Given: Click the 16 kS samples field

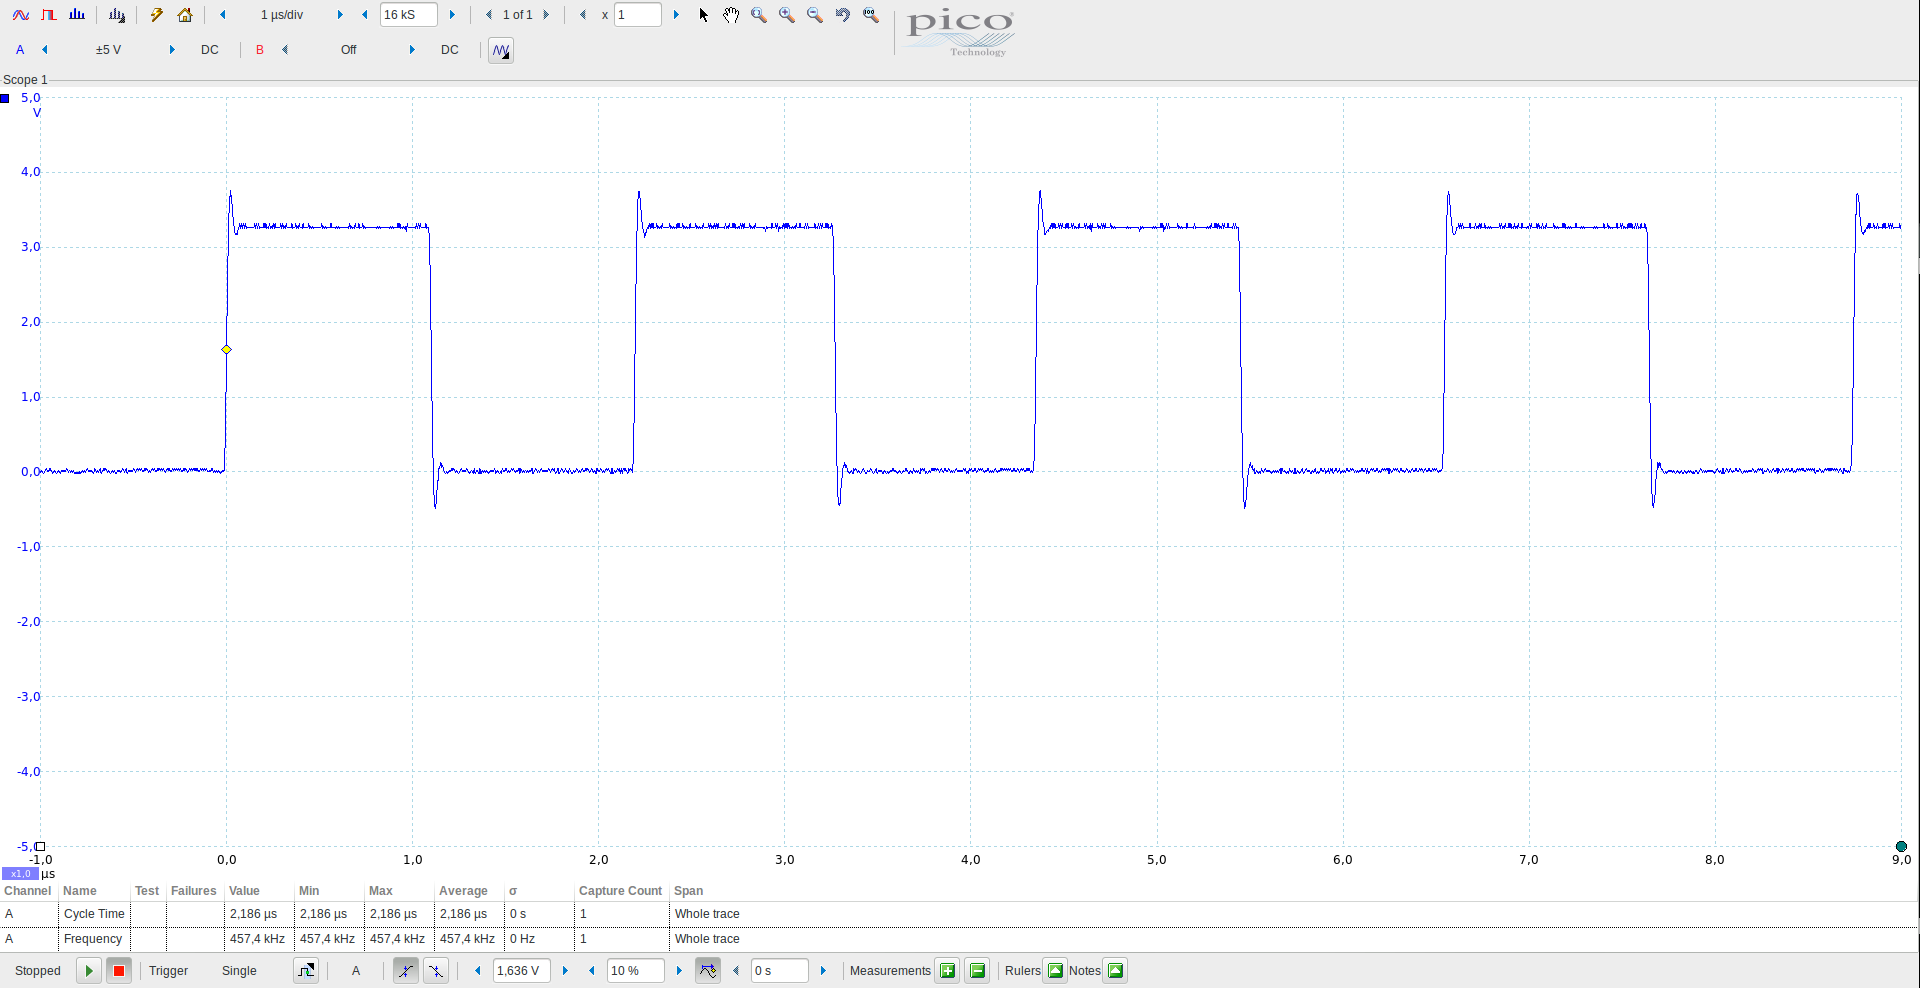Looking at the screenshot, I should click(x=409, y=15).
